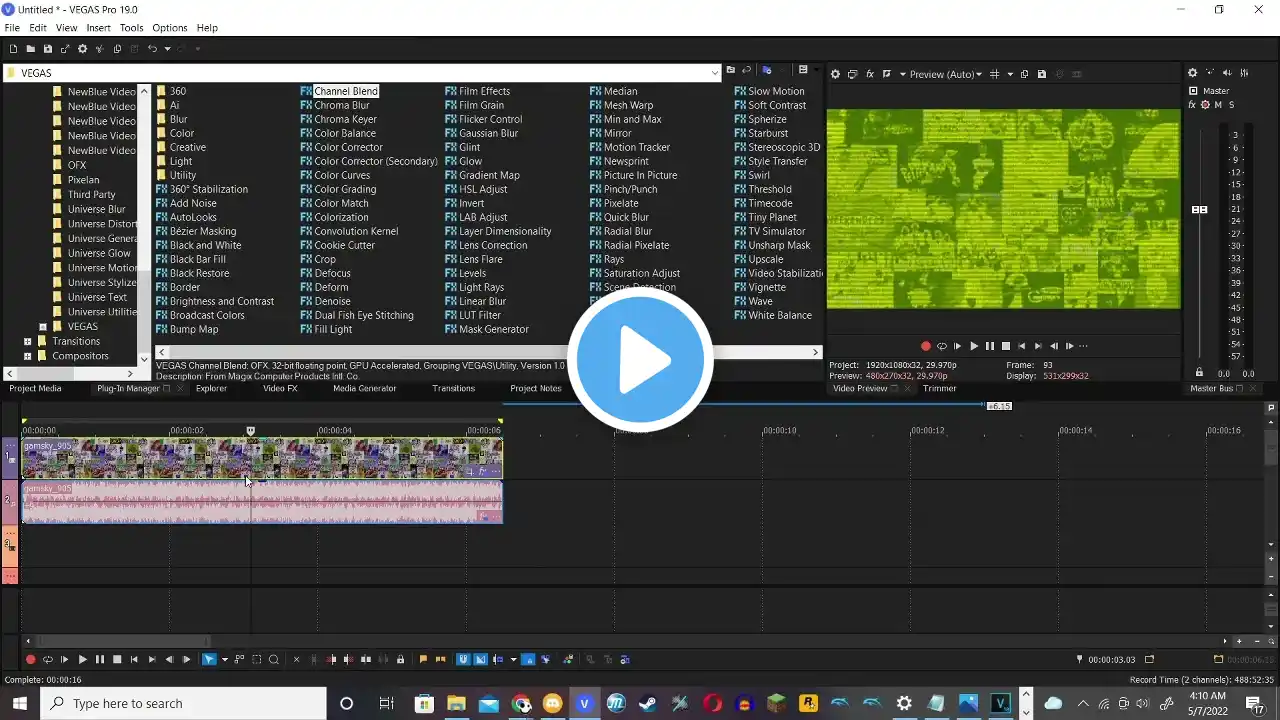Click the Master bus volume fader handle
The height and width of the screenshot is (720, 1280).
pyautogui.click(x=1199, y=209)
